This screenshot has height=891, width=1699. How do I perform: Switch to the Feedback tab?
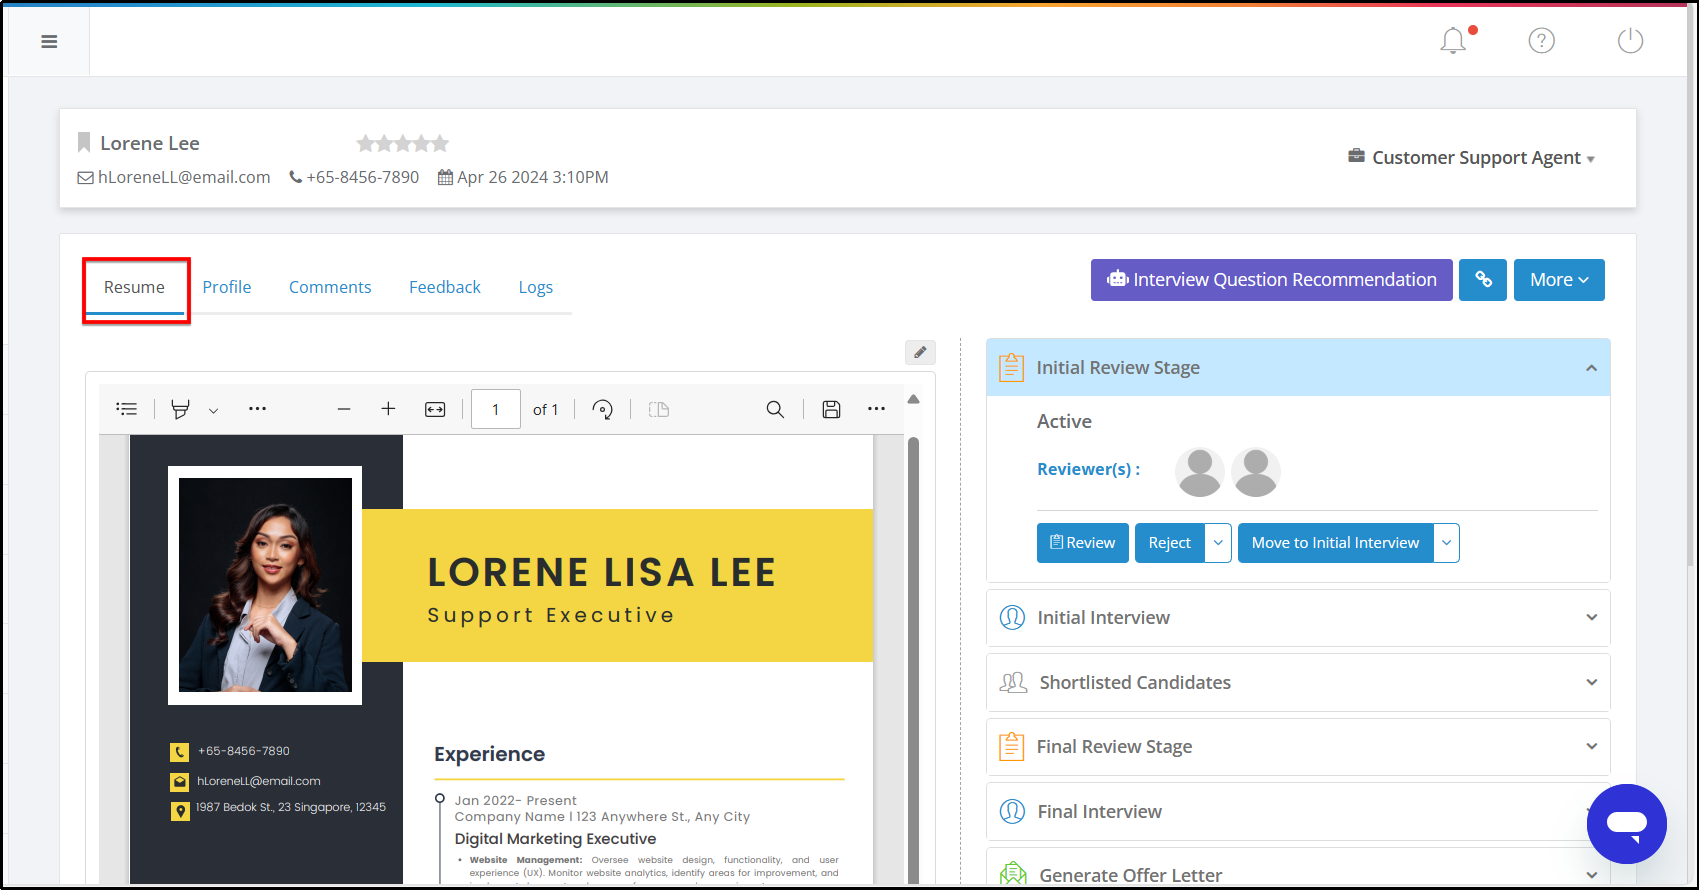(445, 287)
